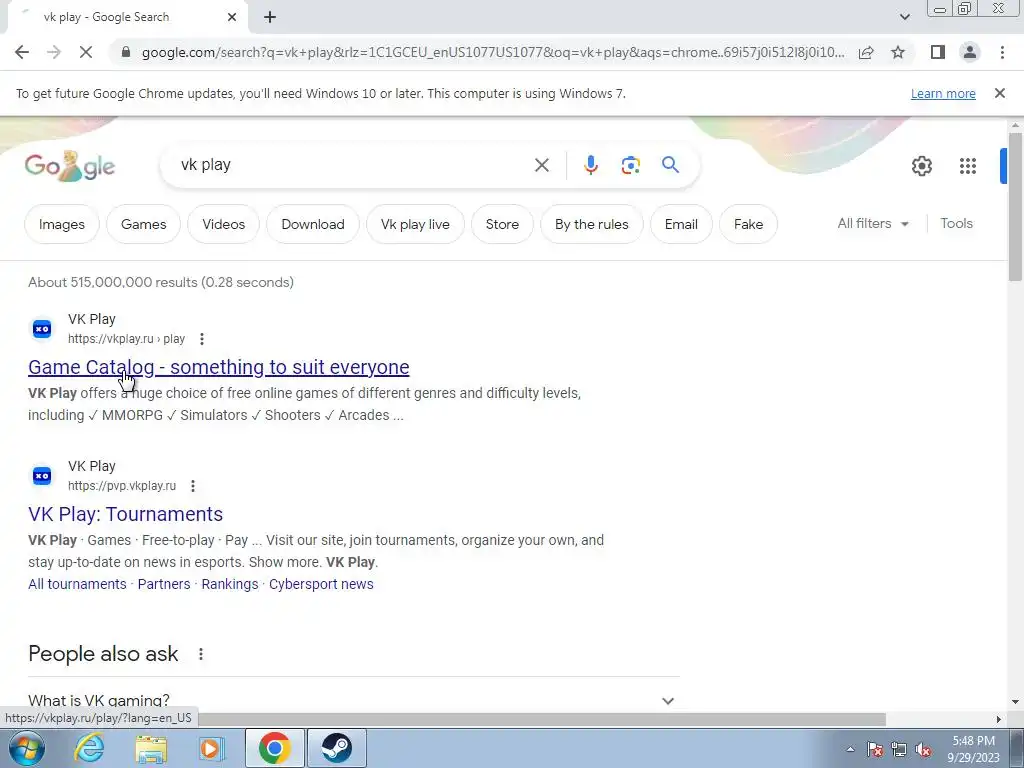Open the Rankings sitelink

[x=230, y=584]
